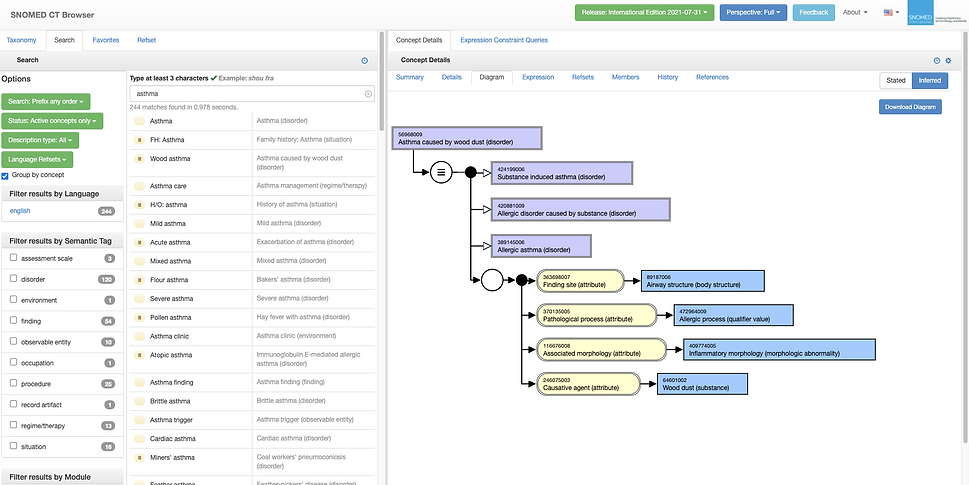969x485 pixels.
Task: Open the Refsets sub-tab
Action: pos(583,77)
